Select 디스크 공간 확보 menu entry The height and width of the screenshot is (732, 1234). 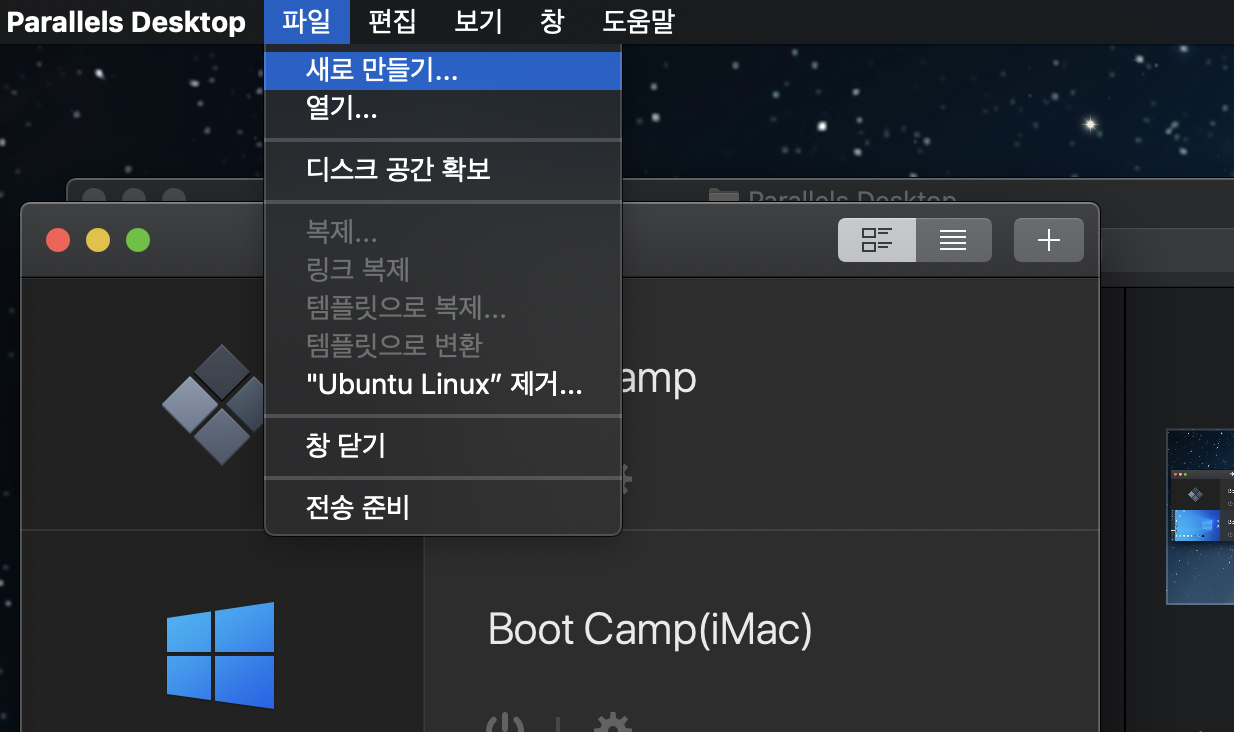(443, 169)
